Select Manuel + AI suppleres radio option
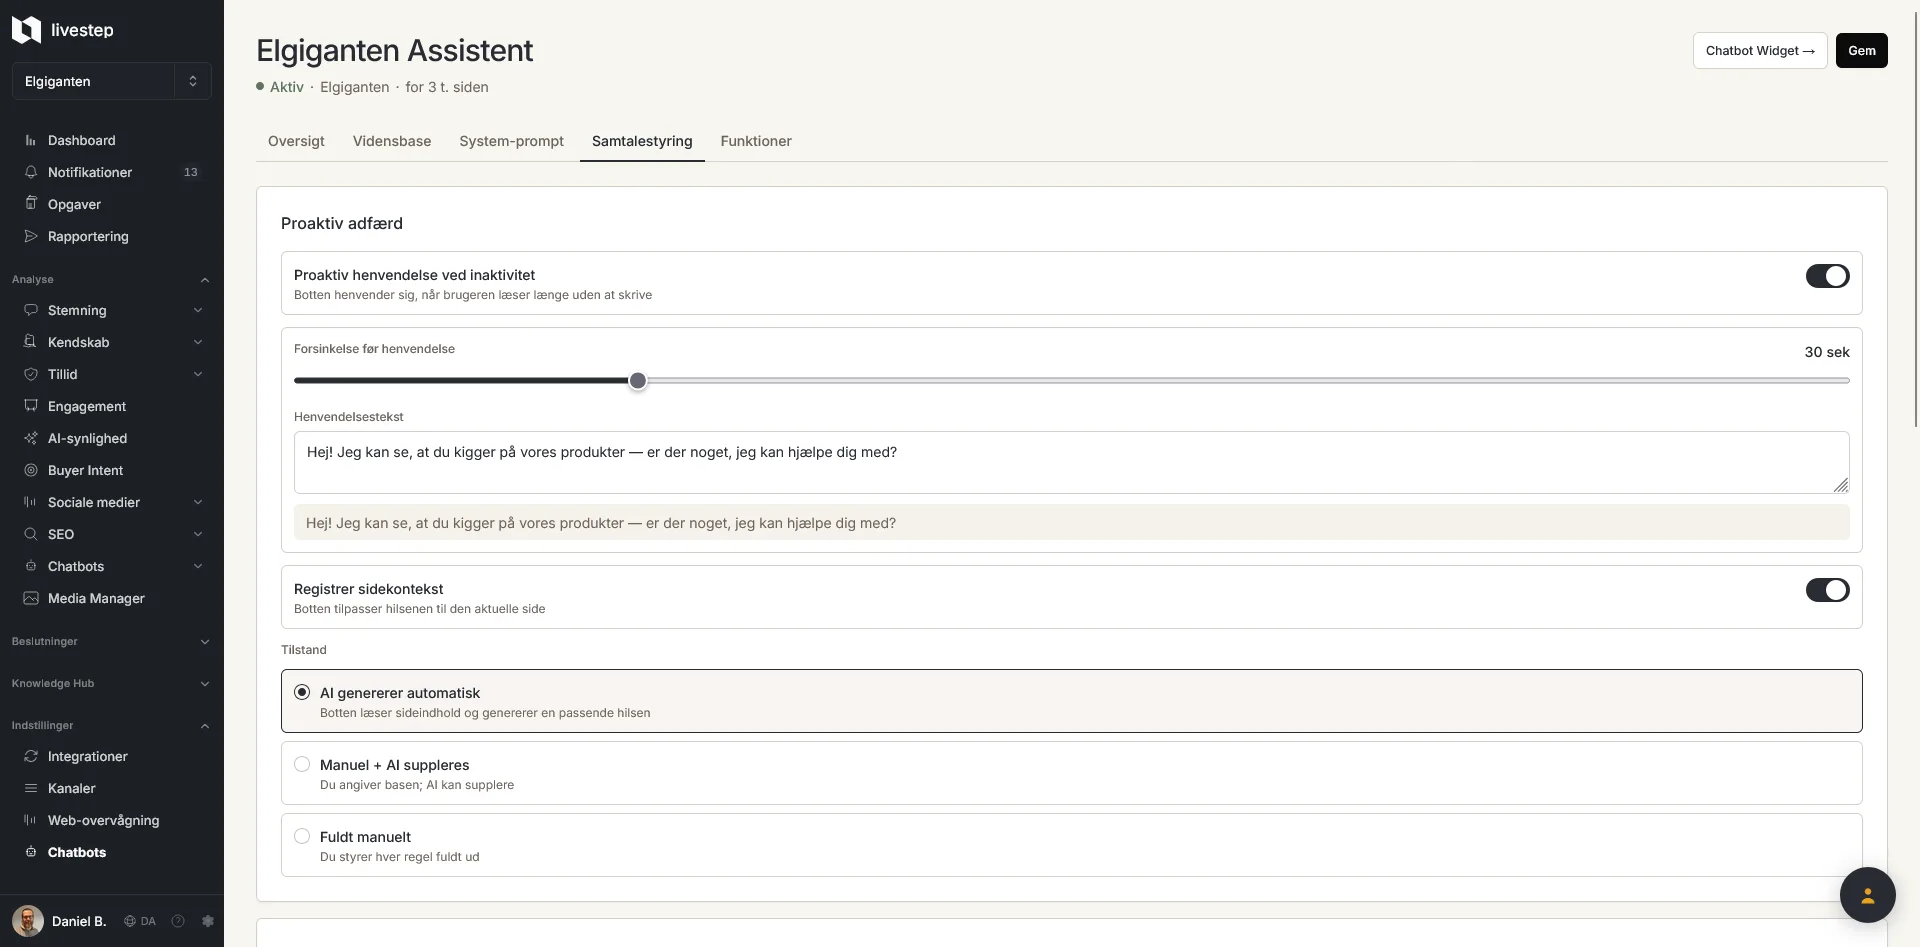The height and width of the screenshot is (947, 1920). 302,764
